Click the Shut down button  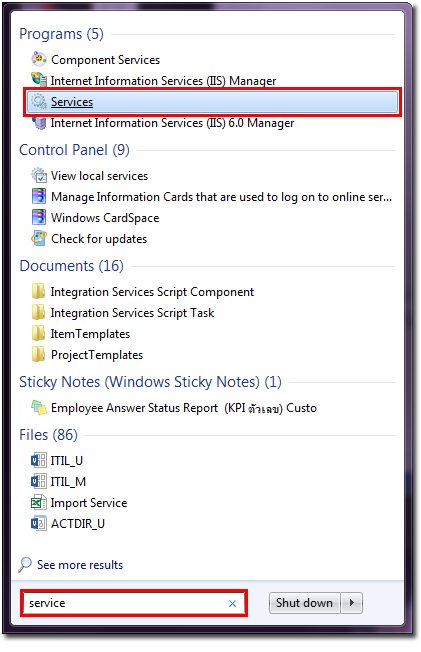coord(305,603)
